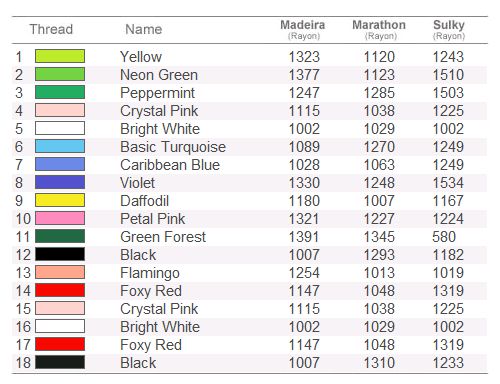Click the Daffodil yellow swatch

(60, 200)
